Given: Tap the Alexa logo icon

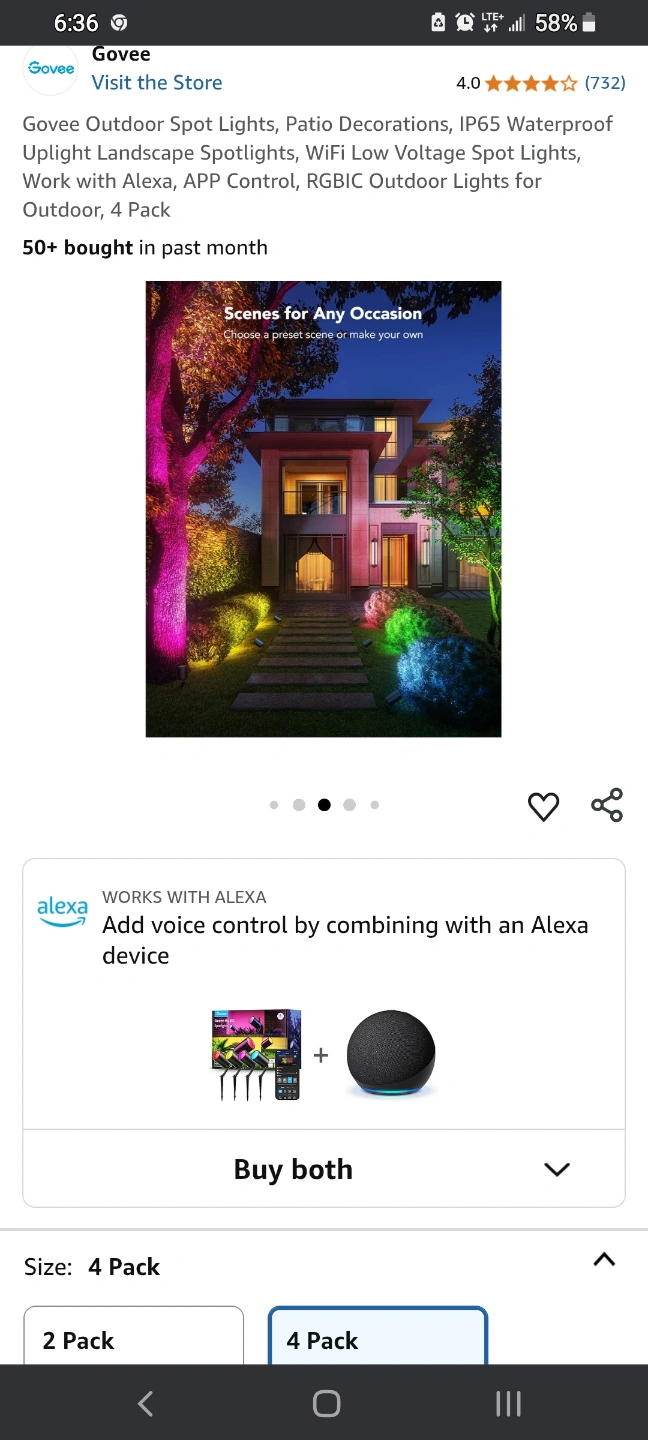Looking at the screenshot, I should 62,911.
